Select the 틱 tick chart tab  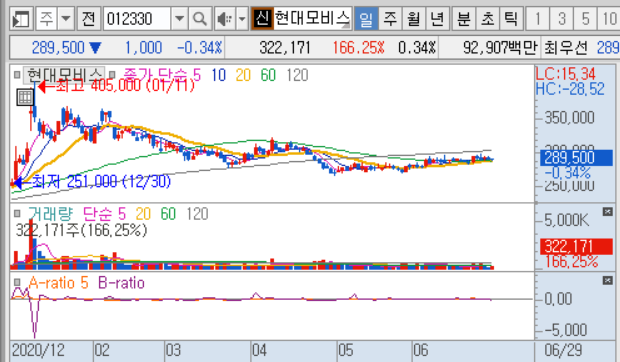pyautogui.click(x=511, y=18)
